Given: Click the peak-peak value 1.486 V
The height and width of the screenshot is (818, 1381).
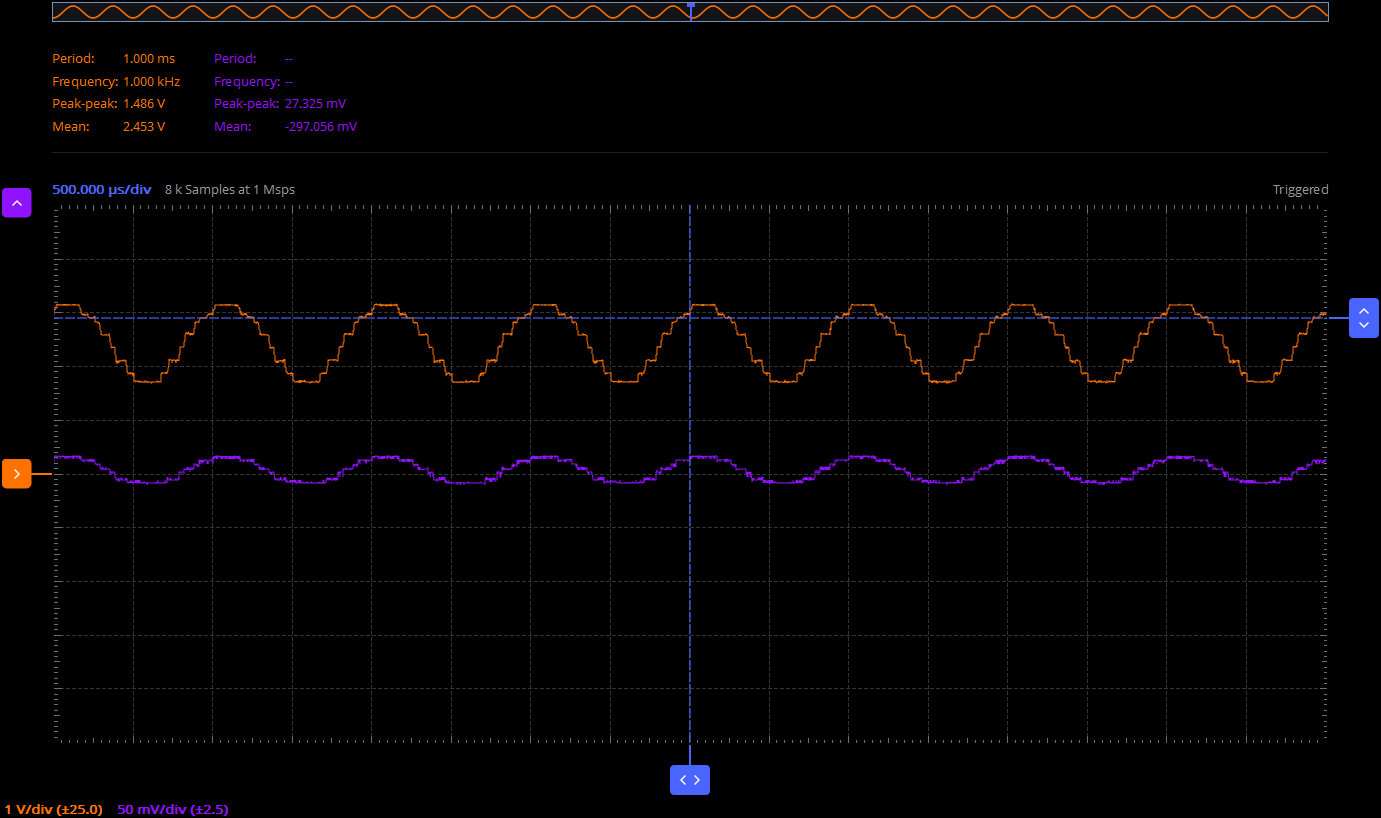Looking at the screenshot, I should point(144,104).
